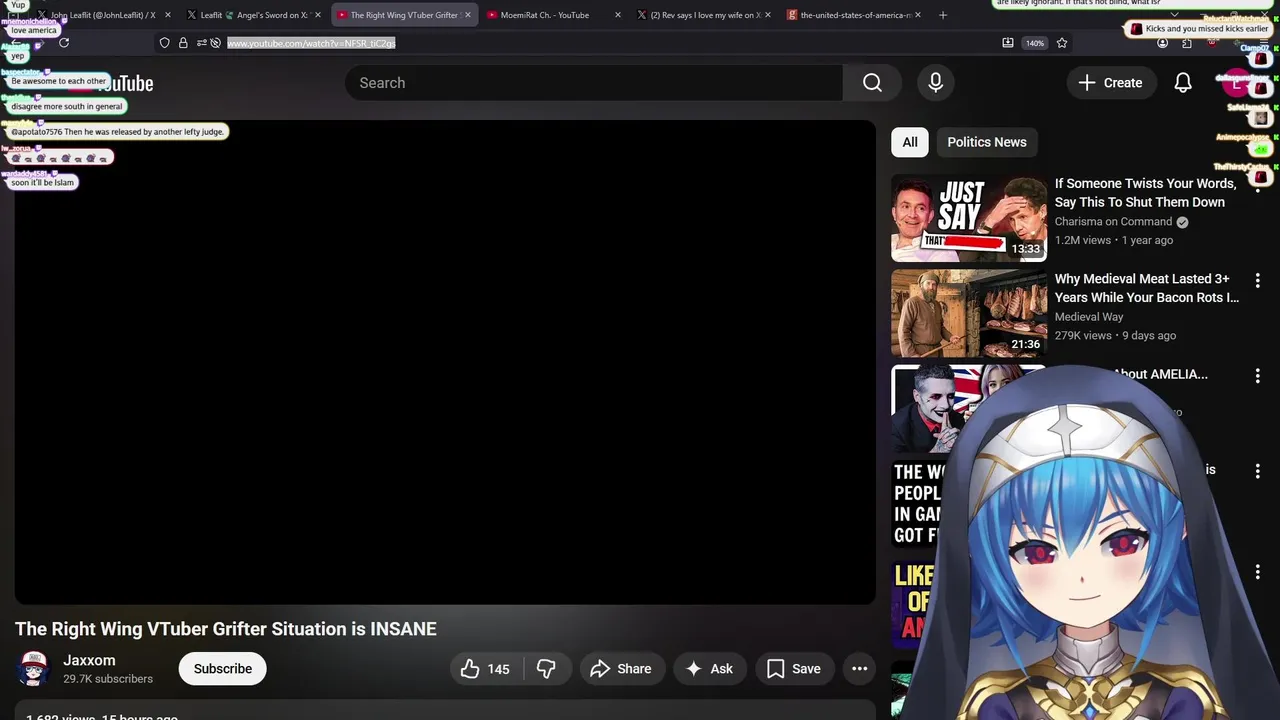This screenshot has width=1280, height=720.
Task: Open 'If Someone Twists Your Words' video title
Action: [1146, 193]
